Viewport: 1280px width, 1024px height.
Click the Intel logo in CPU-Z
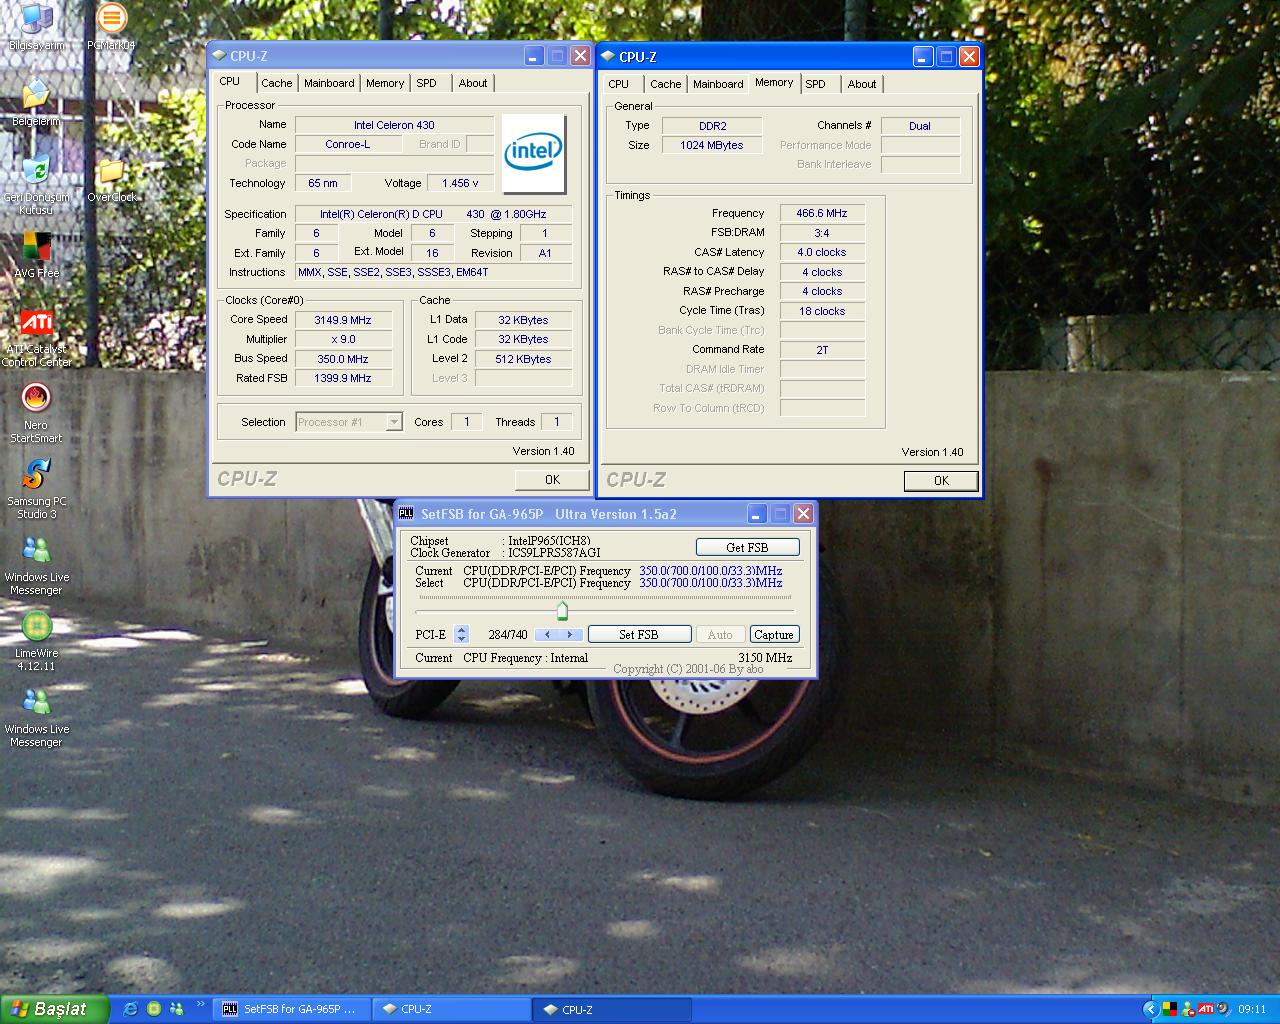click(534, 154)
